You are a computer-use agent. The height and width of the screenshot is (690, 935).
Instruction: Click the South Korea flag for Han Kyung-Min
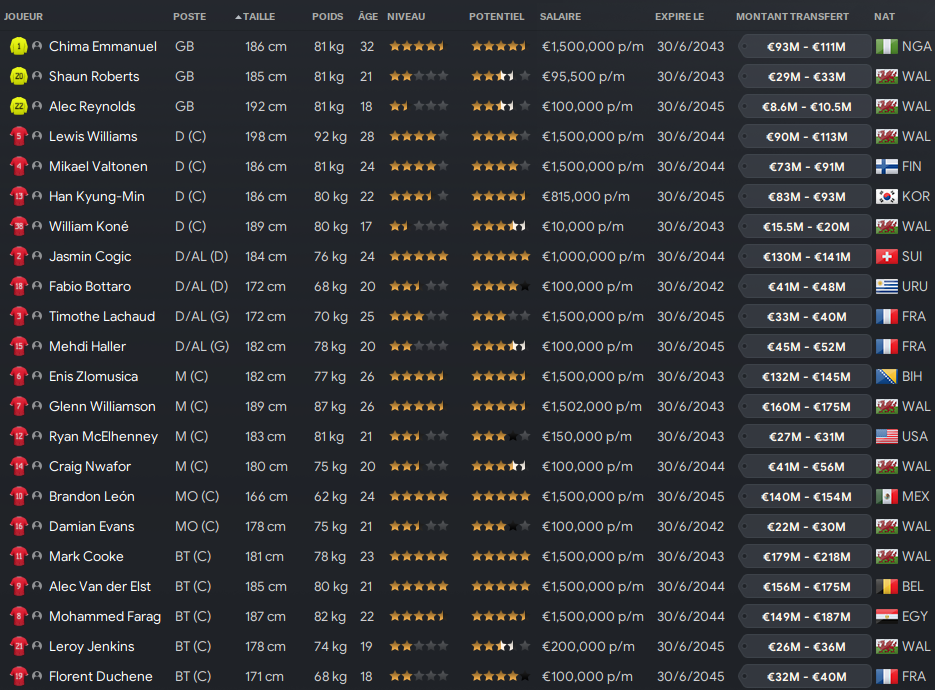coord(887,196)
